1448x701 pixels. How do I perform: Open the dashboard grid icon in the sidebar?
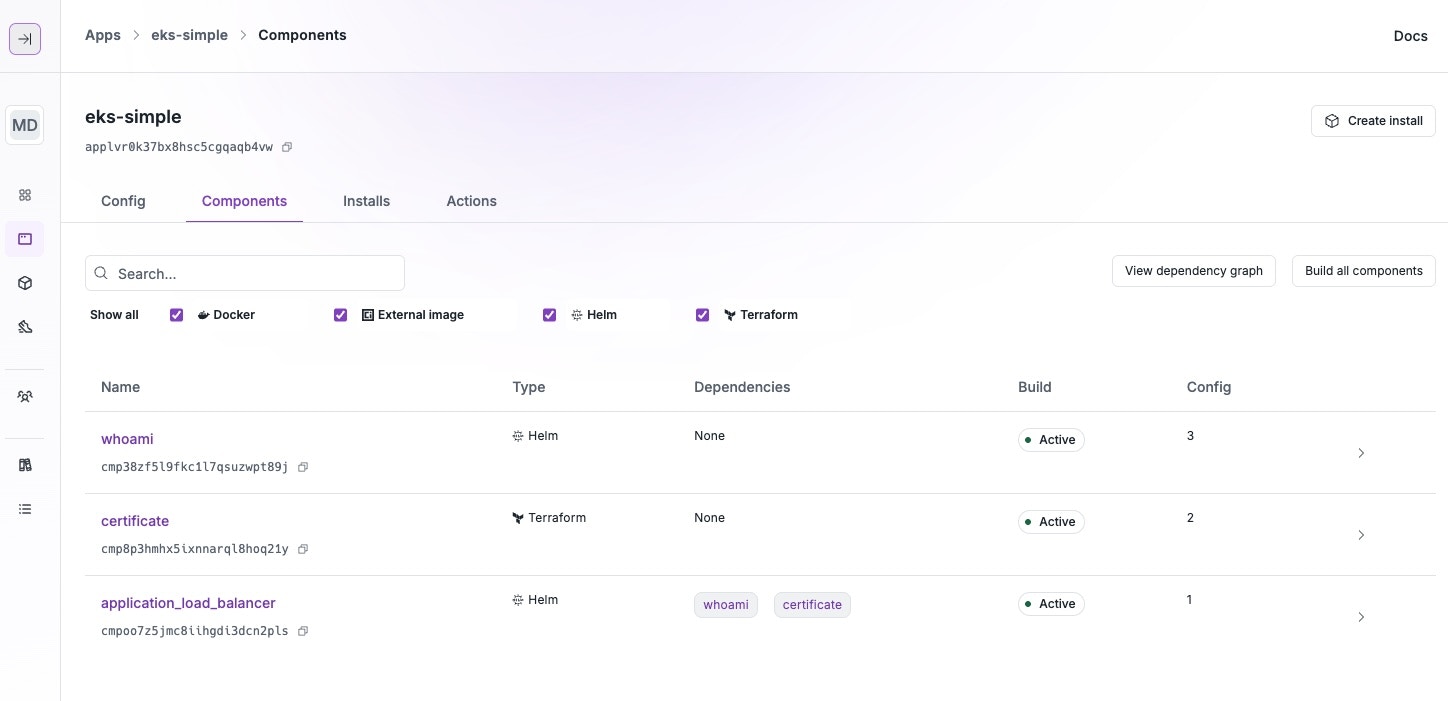(x=25, y=195)
